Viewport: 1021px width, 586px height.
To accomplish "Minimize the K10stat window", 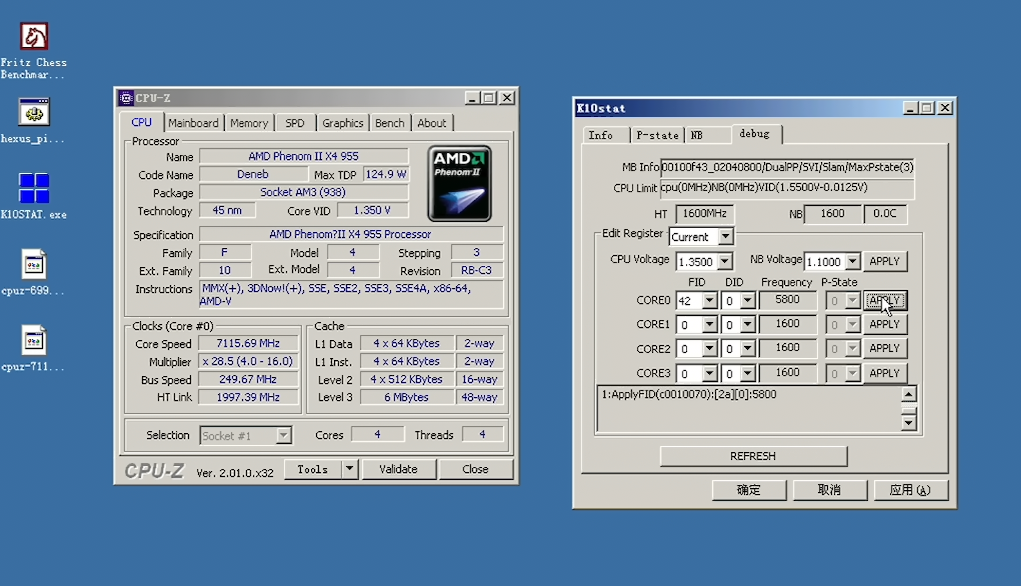I will pyautogui.click(x=911, y=108).
